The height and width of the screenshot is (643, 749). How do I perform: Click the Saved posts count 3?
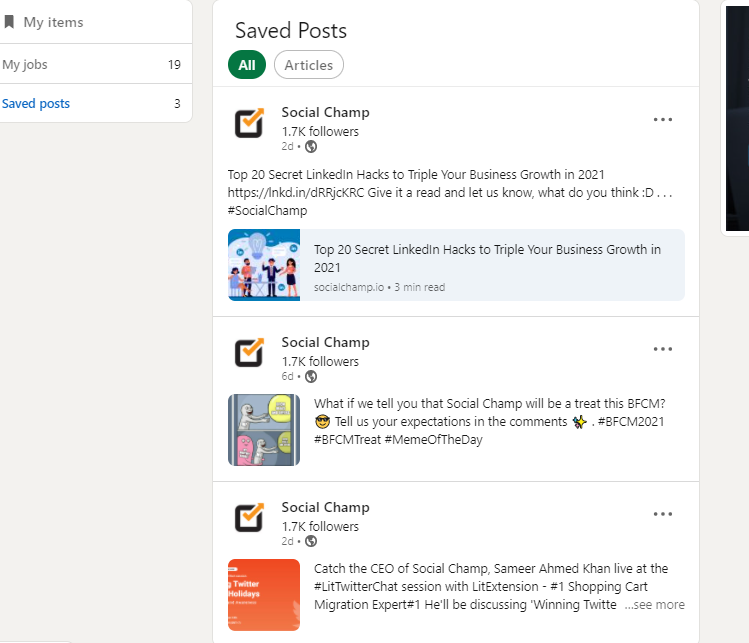click(177, 104)
